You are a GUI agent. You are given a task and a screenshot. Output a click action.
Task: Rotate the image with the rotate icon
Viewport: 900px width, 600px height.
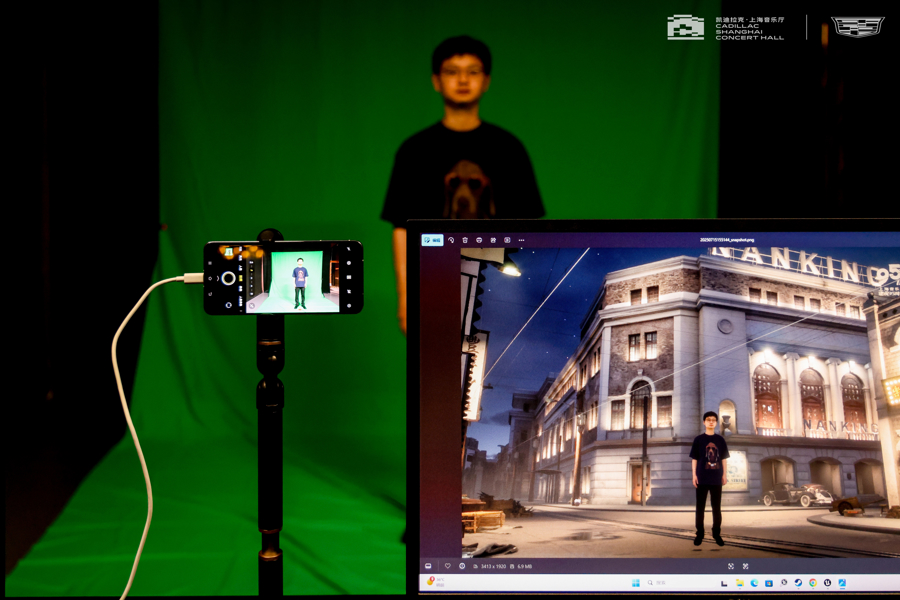451,240
